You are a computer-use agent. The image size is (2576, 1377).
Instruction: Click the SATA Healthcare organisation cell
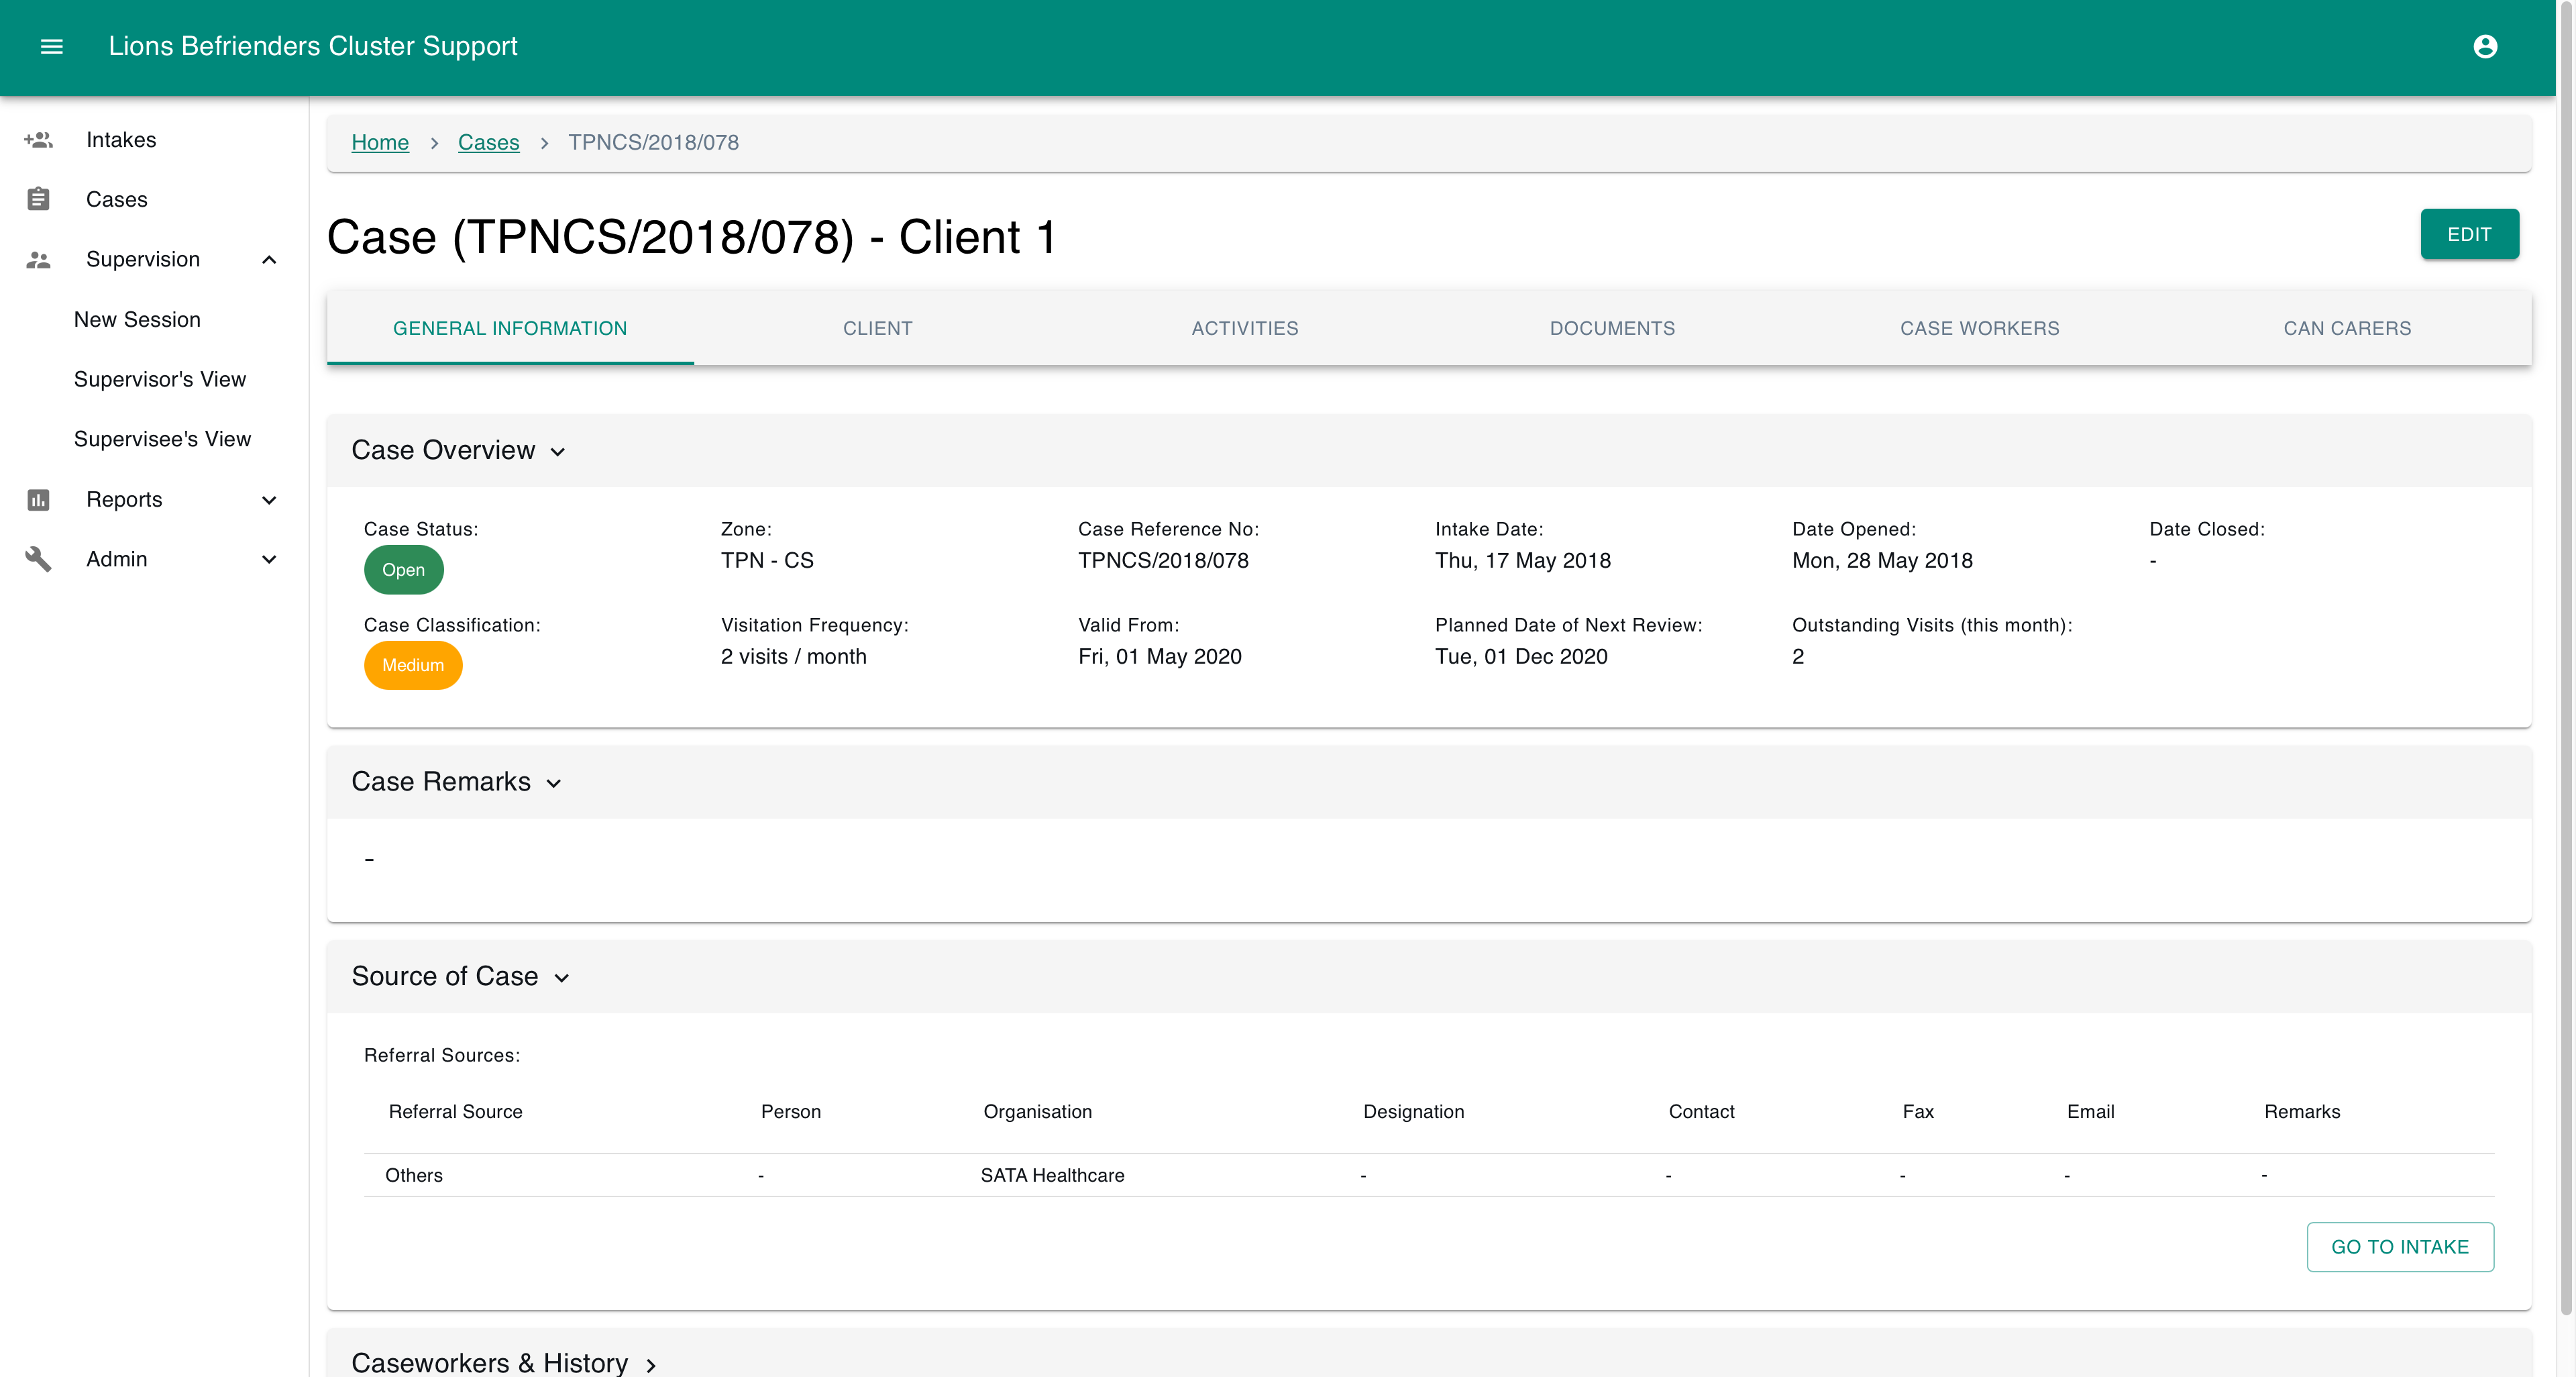point(1052,1175)
